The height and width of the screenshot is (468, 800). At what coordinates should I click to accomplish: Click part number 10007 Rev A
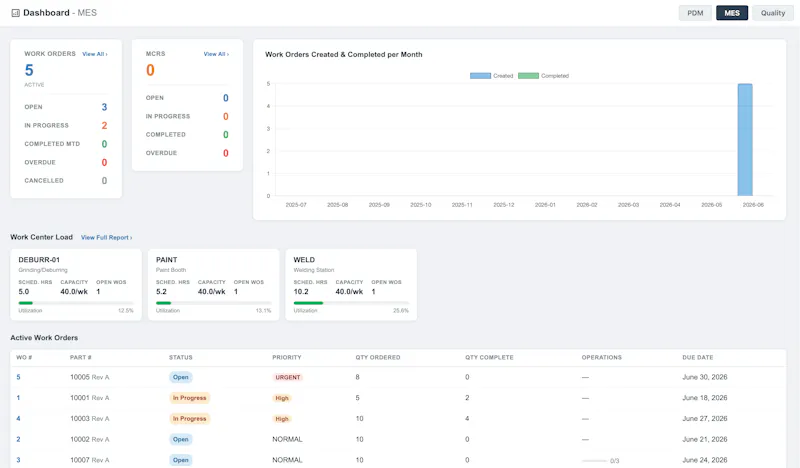(x=90, y=460)
